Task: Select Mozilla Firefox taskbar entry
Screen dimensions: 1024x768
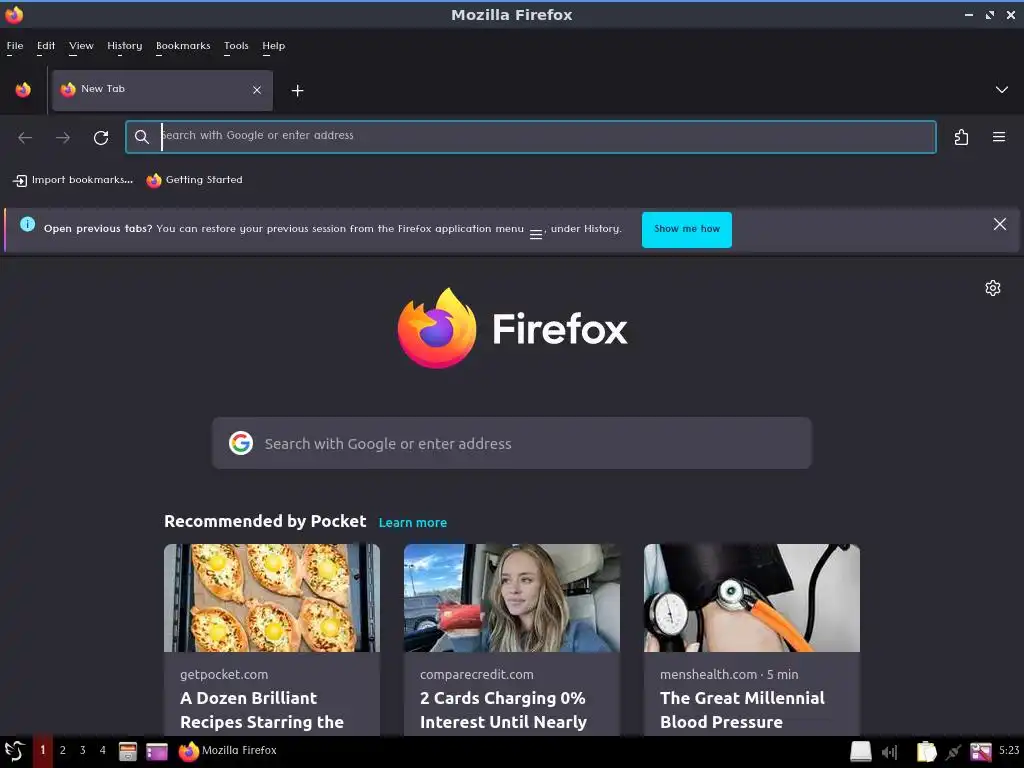Action: coord(228,751)
